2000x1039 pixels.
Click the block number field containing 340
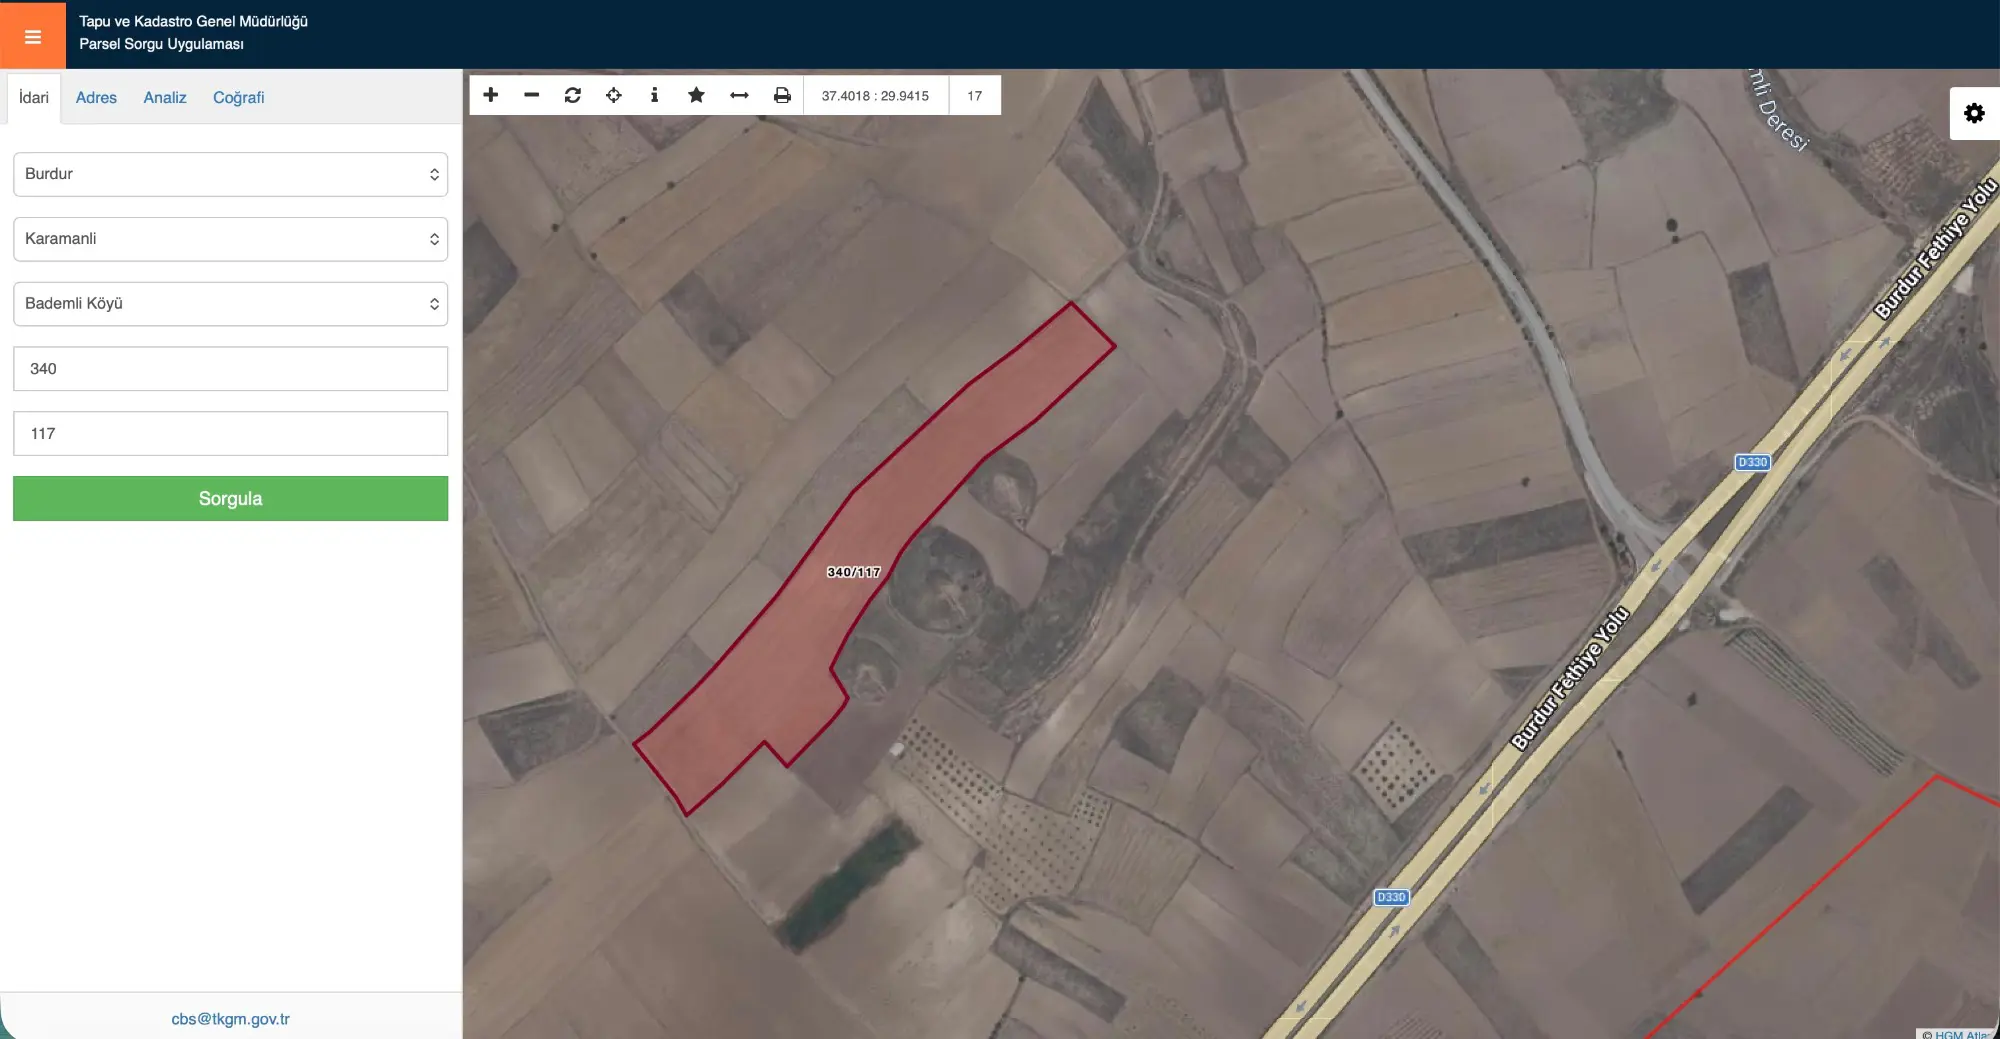pyautogui.click(x=230, y=369)
